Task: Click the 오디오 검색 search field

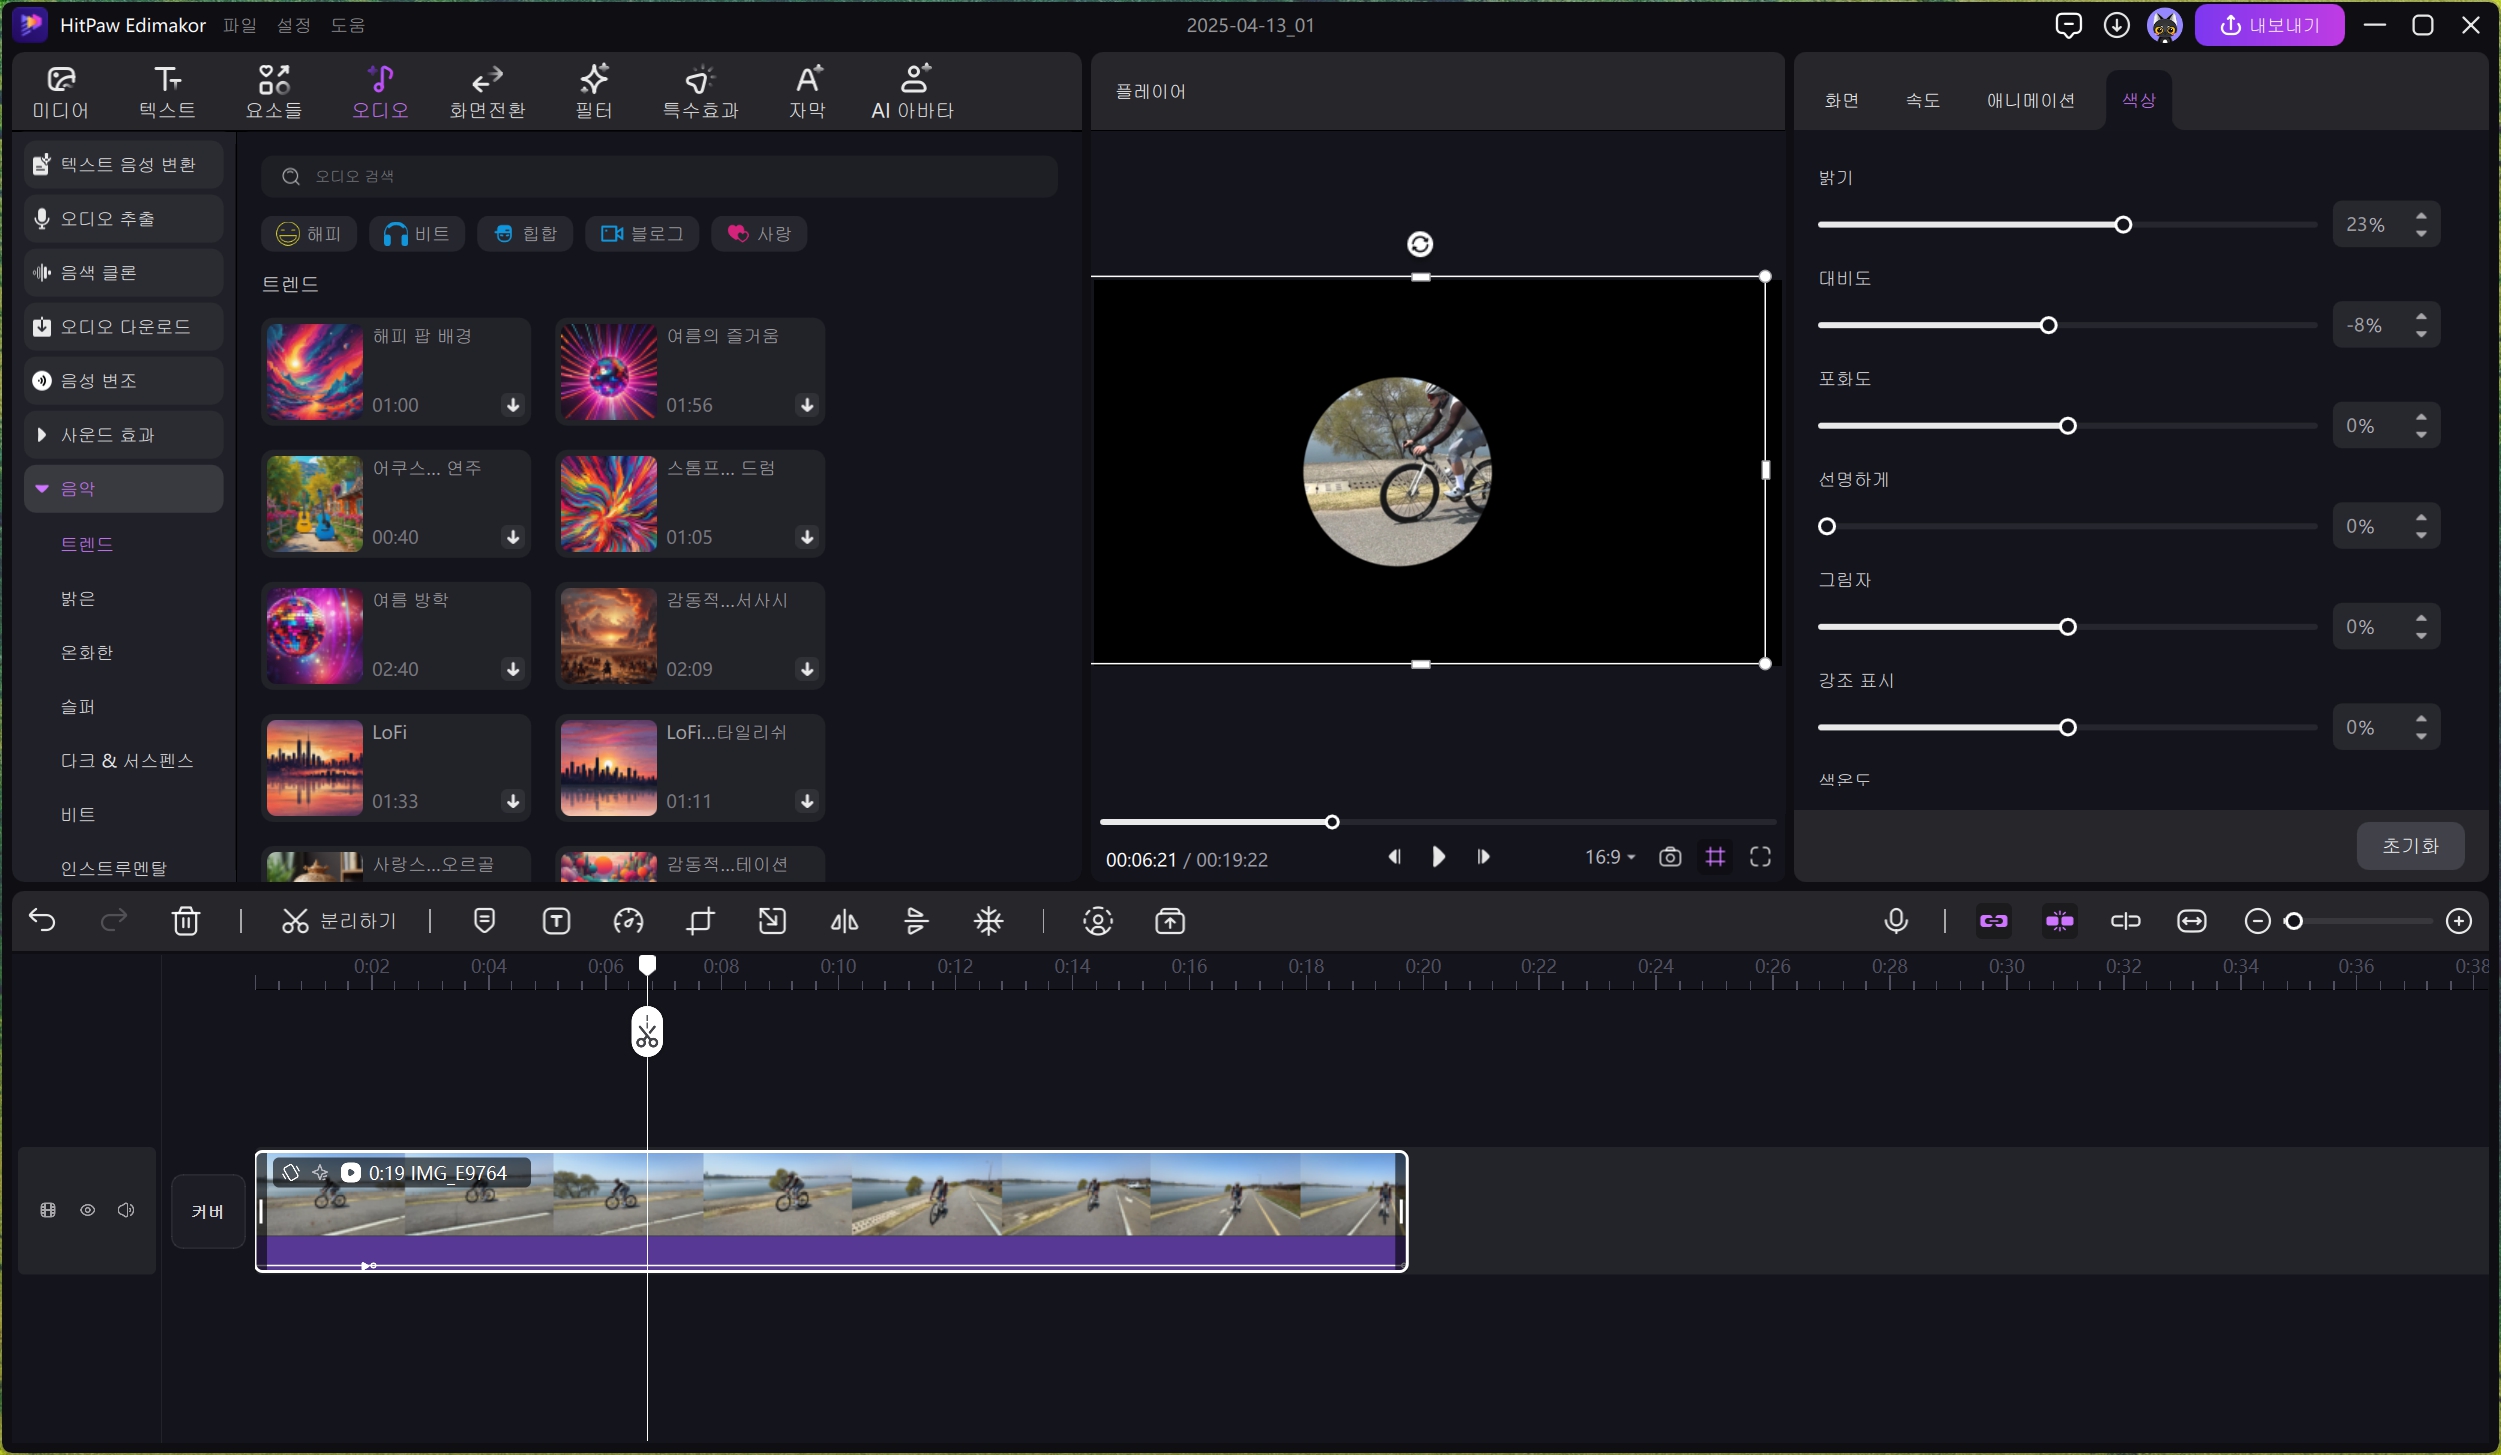Action: pyautogui.click(x=660, y=176)
